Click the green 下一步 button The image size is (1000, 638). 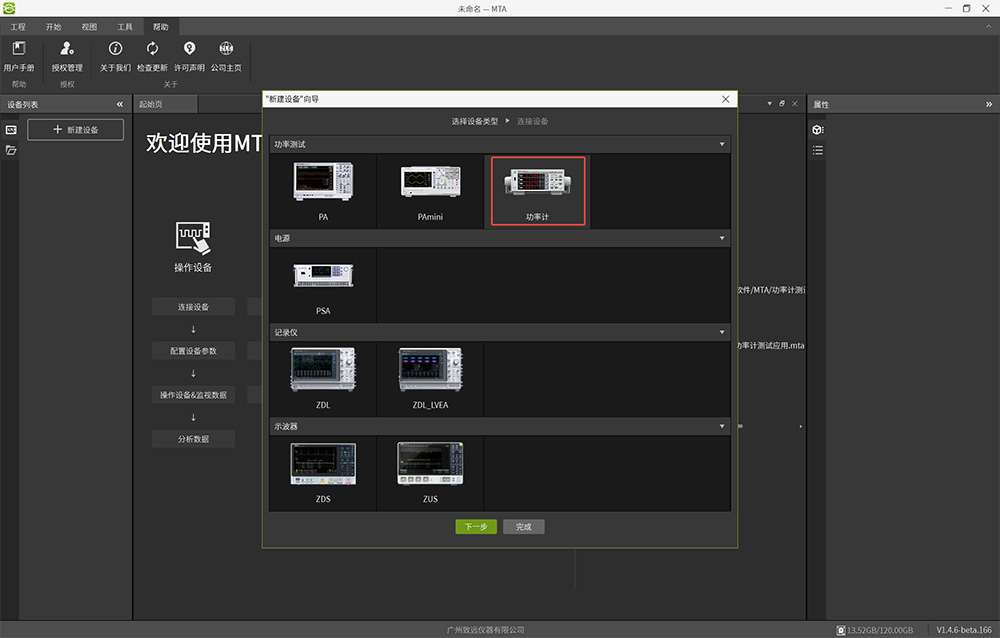[x=476, y=527]
